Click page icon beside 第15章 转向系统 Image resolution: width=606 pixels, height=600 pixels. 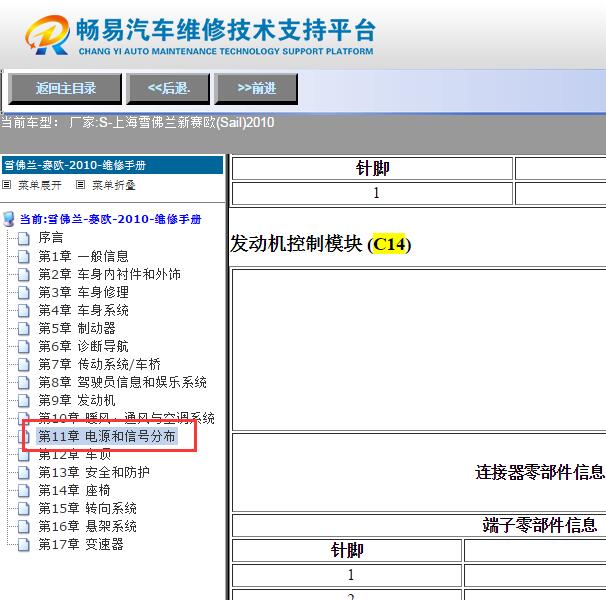24,508
